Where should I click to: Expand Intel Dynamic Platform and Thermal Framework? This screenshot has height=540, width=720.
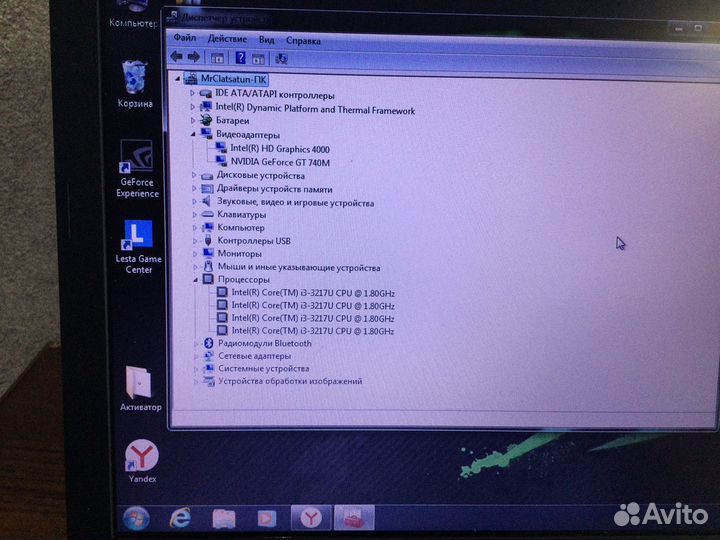(x=193, y=107)
